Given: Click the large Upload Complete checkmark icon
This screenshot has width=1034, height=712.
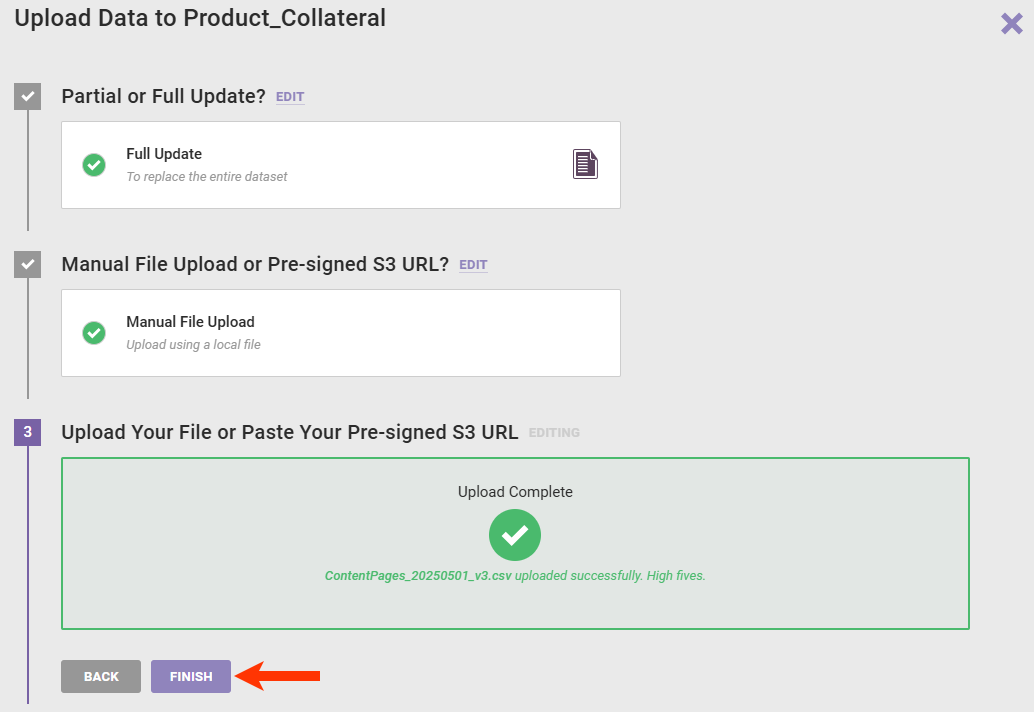Looking at the screenshot, I should [x=515, y=535].
